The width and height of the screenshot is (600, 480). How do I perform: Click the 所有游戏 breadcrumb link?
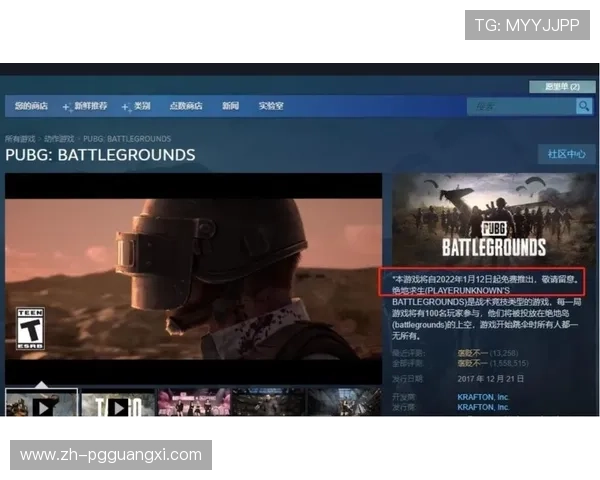pos(20,139)
